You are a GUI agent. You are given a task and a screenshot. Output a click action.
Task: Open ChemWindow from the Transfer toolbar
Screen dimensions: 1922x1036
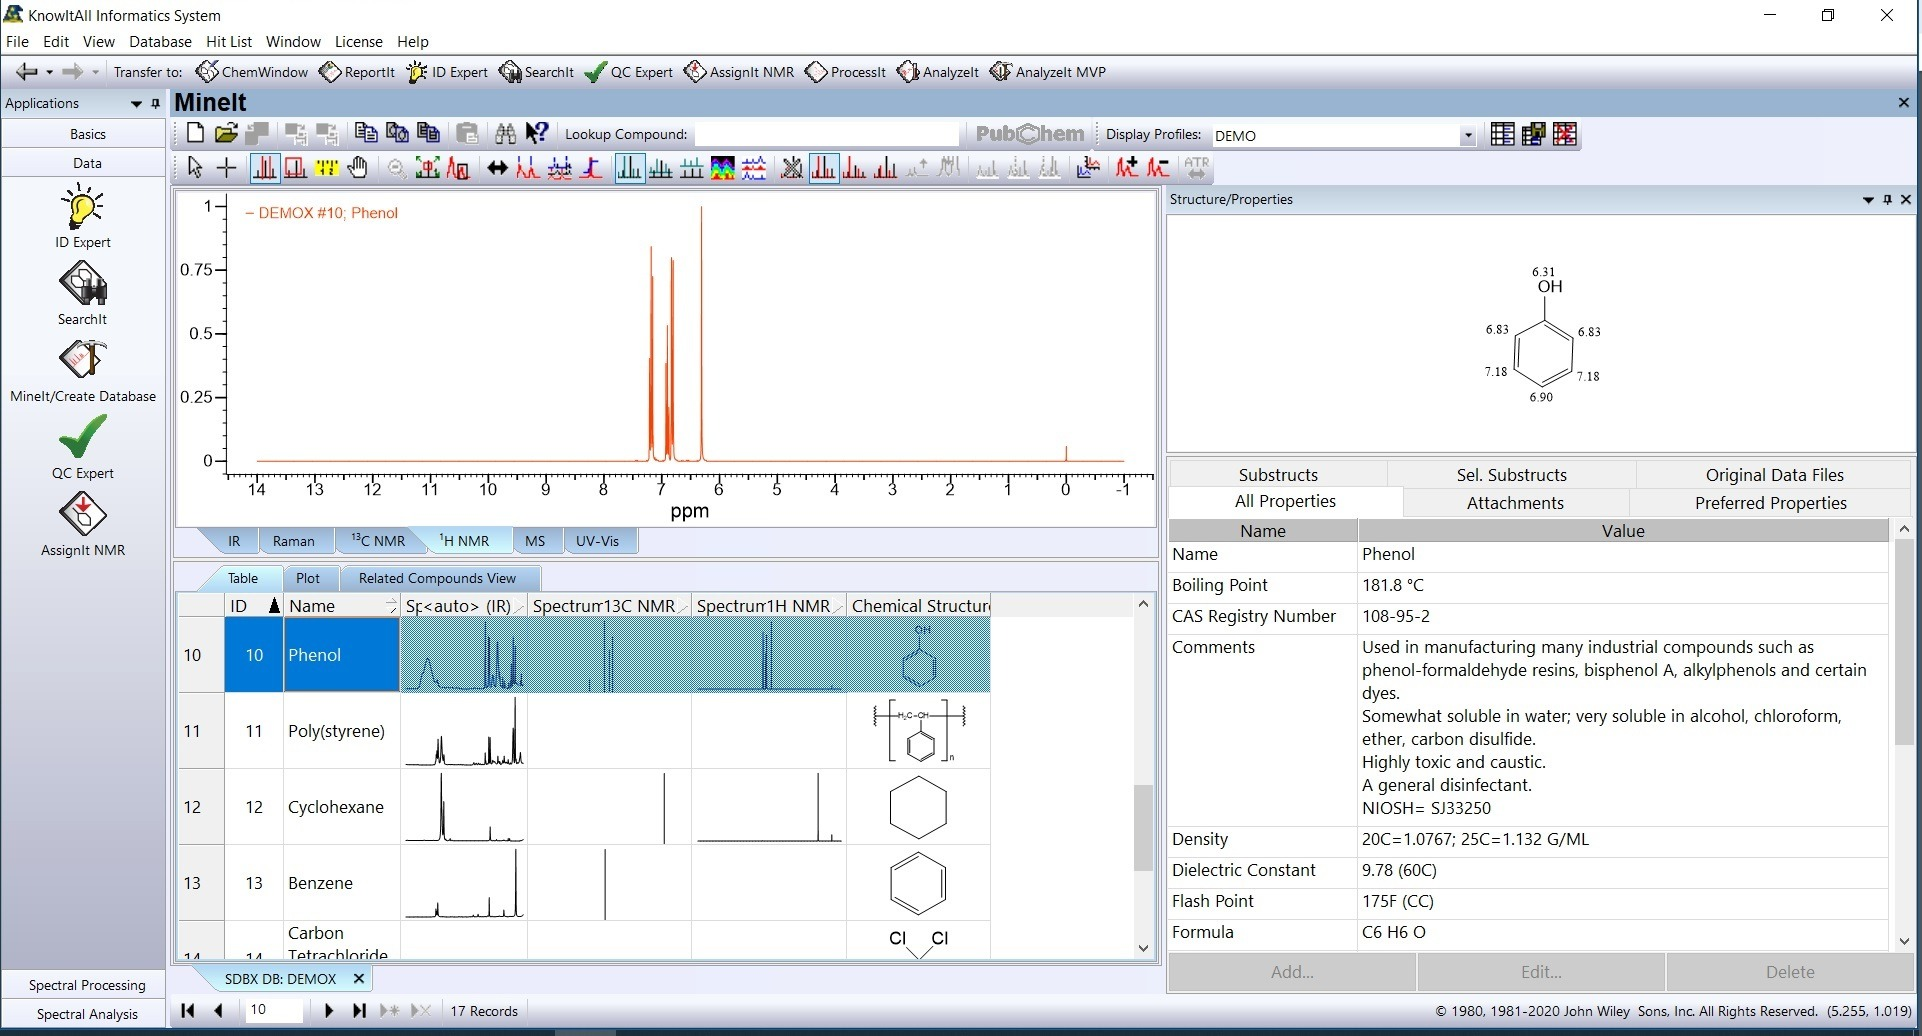(x=251, y=71)
